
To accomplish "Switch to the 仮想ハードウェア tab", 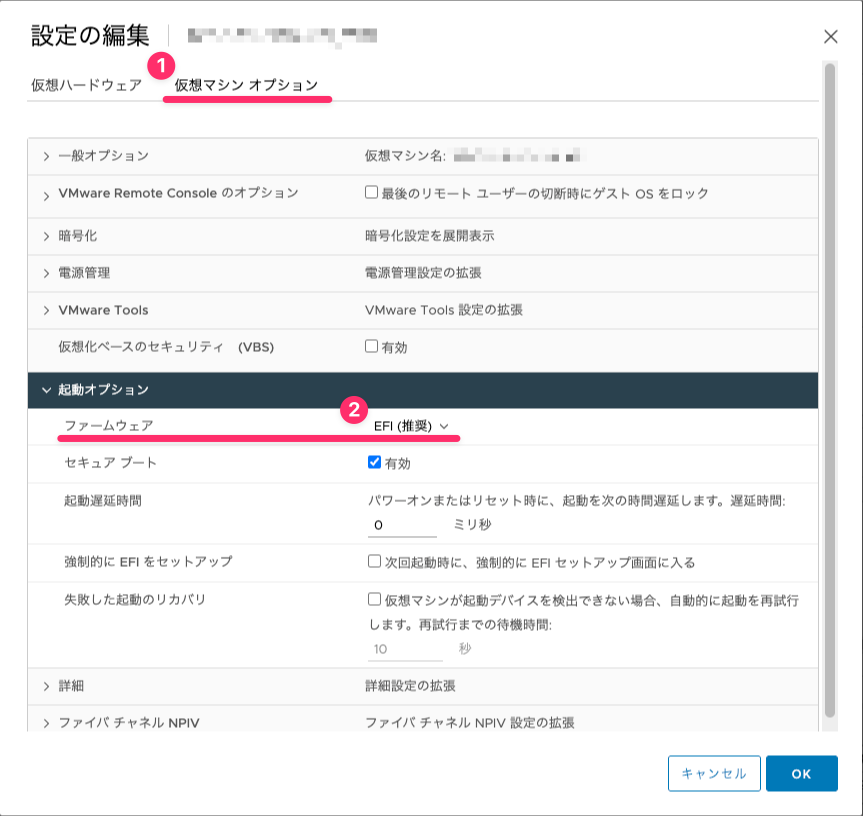I will [86, 85].
